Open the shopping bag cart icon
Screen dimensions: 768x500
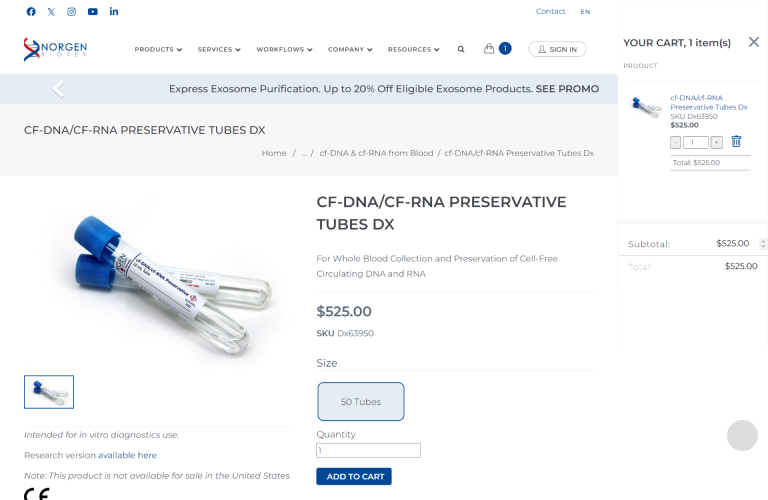click(x=489, y=48)
